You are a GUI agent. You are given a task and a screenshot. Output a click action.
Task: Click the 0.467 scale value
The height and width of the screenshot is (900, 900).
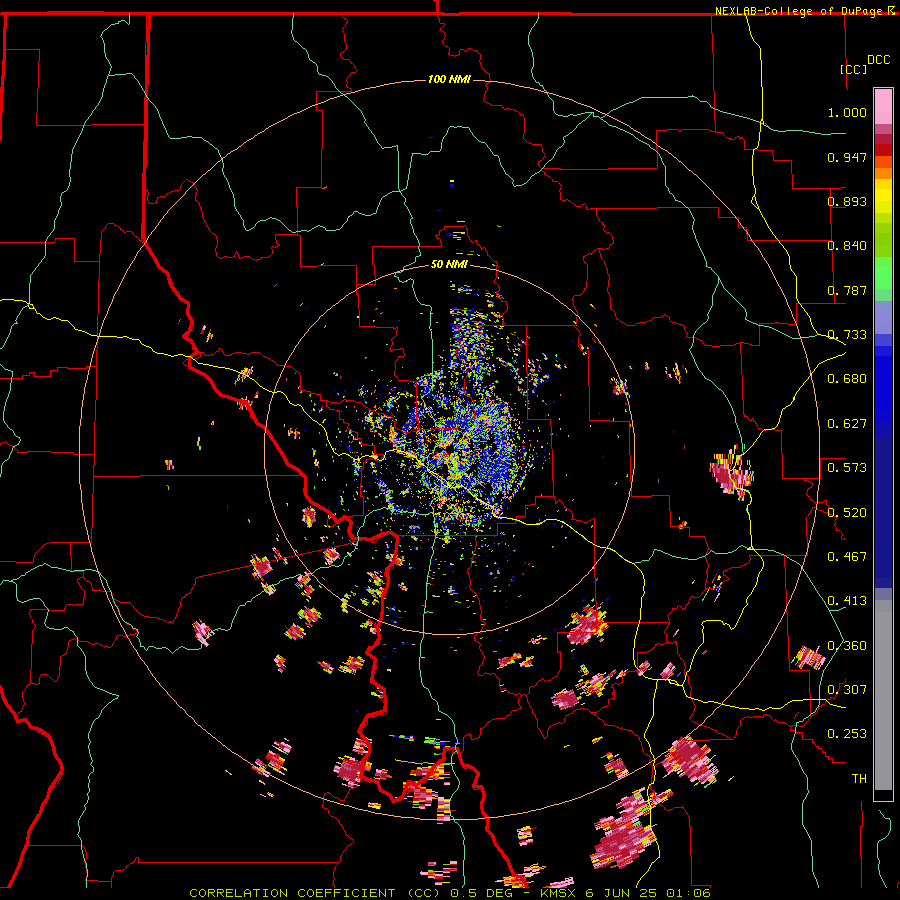click(x=847, y=557)
